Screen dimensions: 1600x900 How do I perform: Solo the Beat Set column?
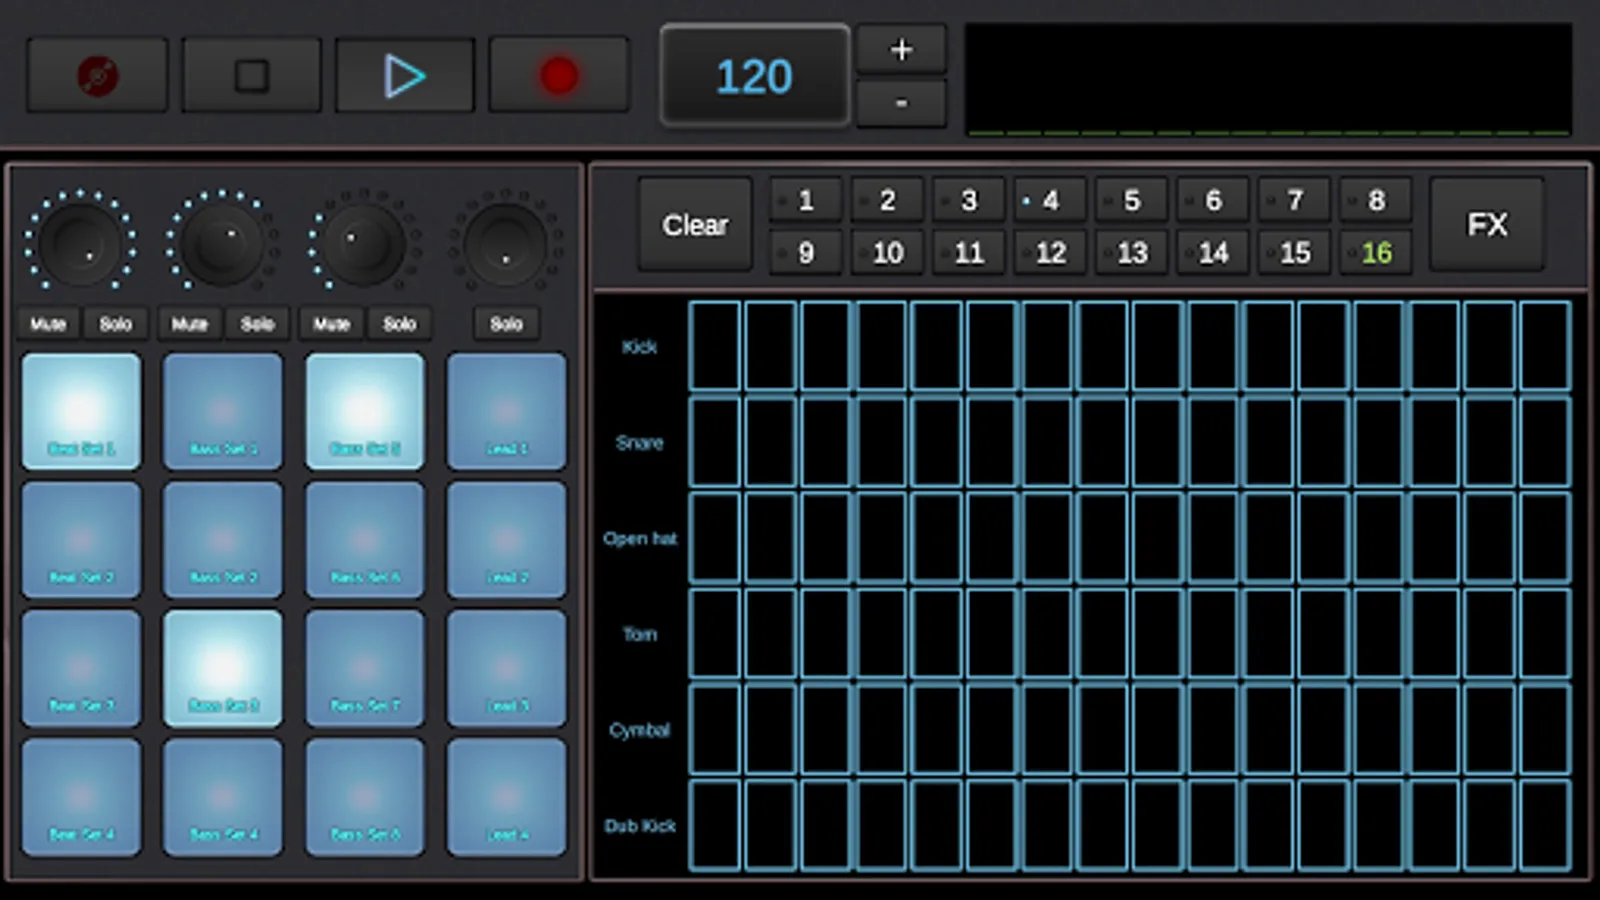pyautogui.click(x=115, y=323)
